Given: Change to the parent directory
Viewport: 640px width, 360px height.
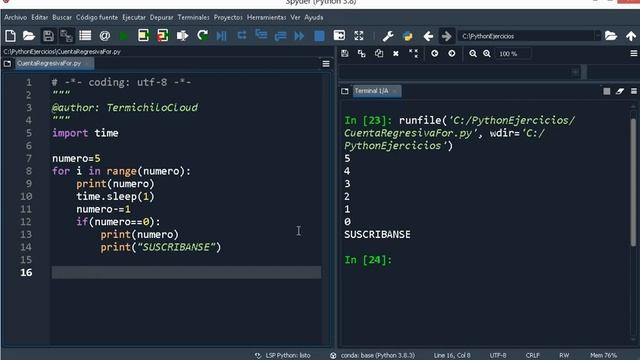Looking at the screenshot, I should coord(631,36).
